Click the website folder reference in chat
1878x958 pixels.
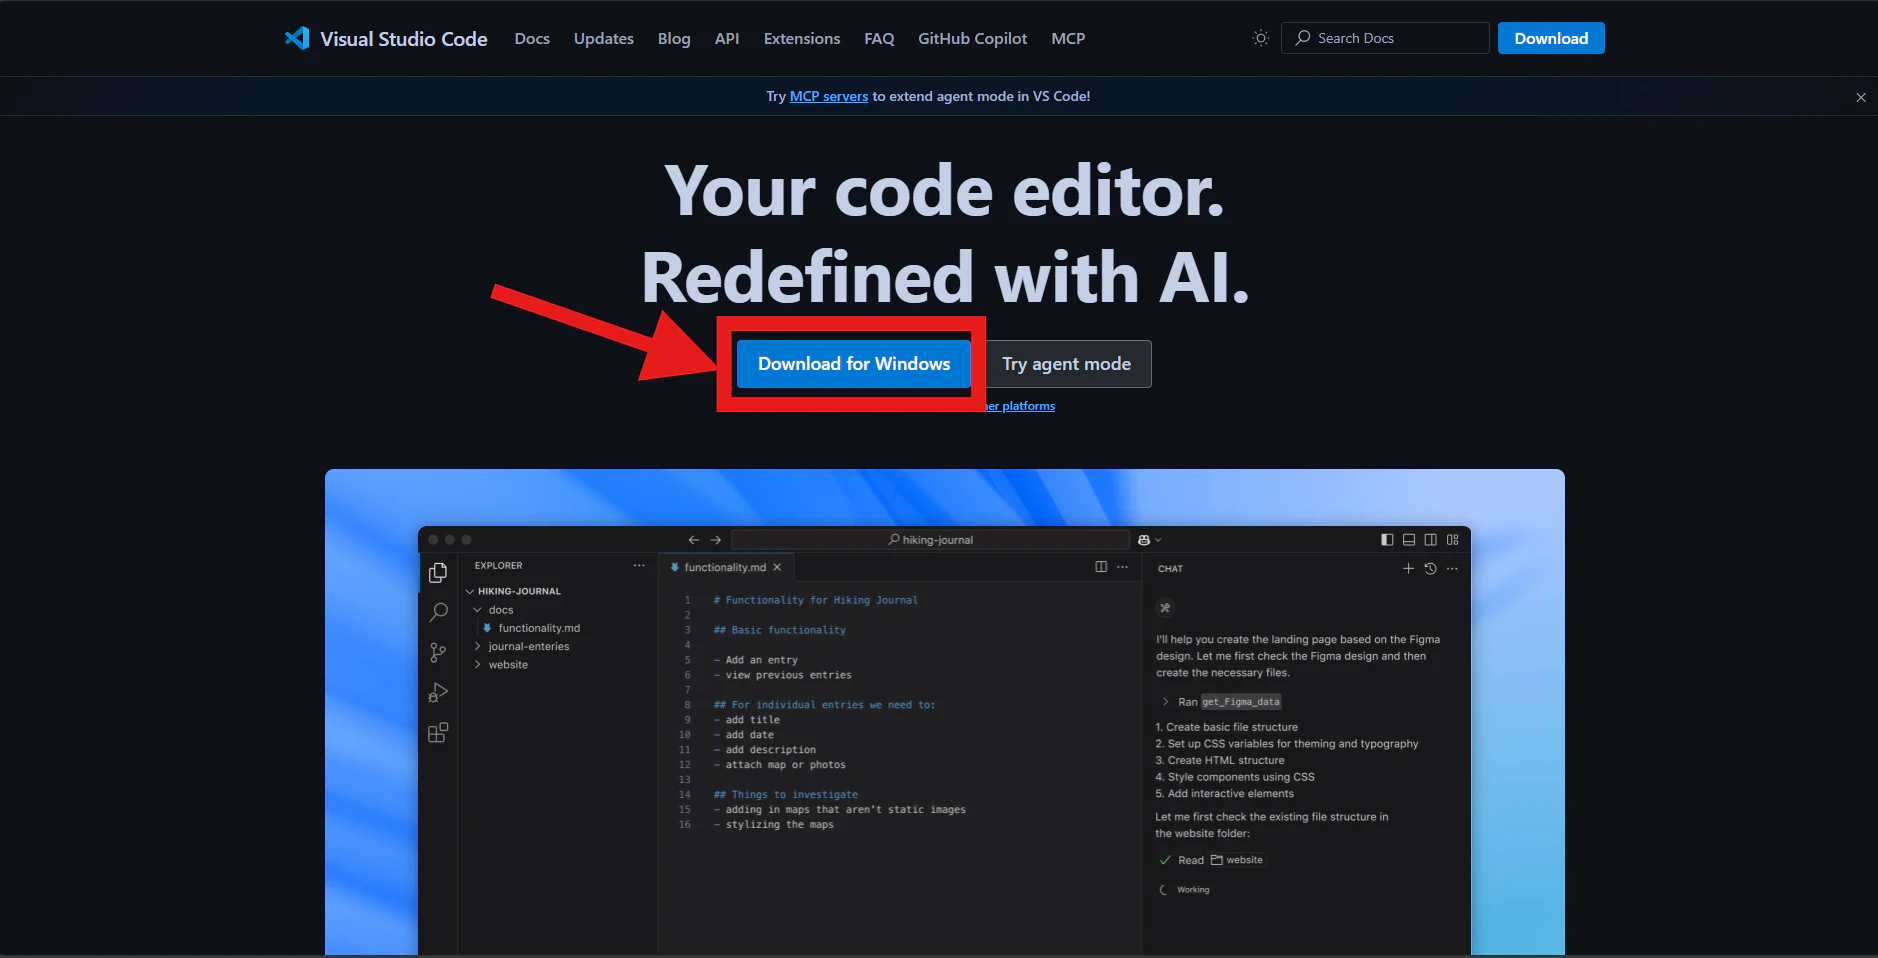[x=1237, y=860]
